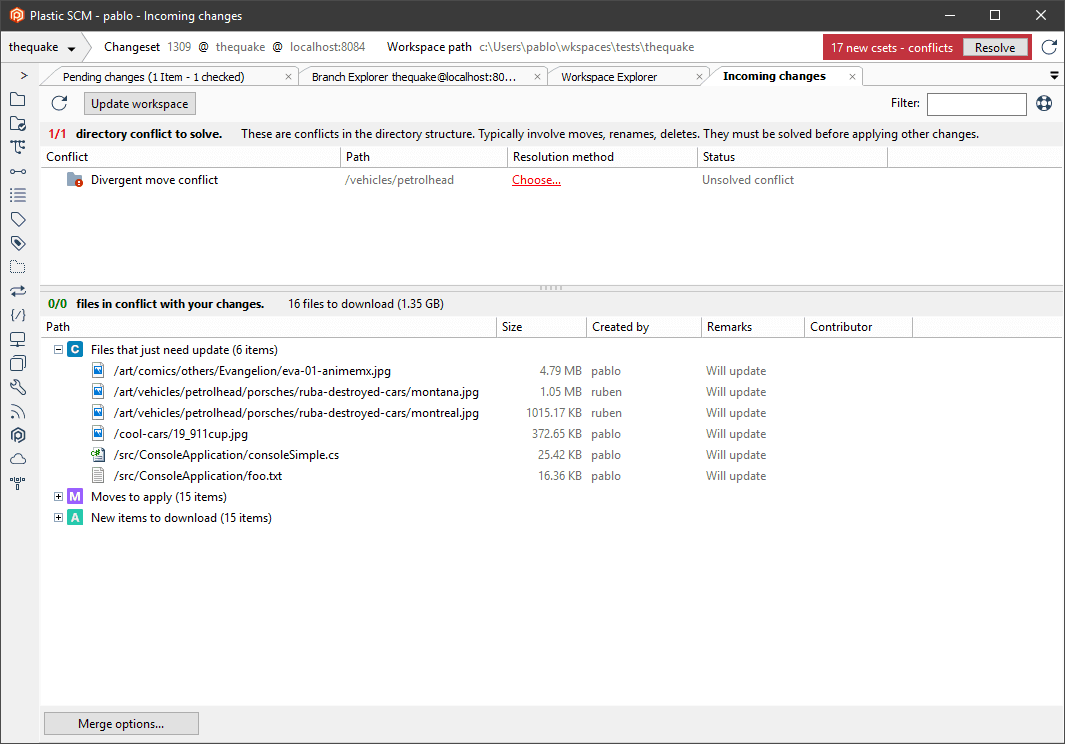Click inside the Filter text field
1065x744 pixels.
click(975, 103)
